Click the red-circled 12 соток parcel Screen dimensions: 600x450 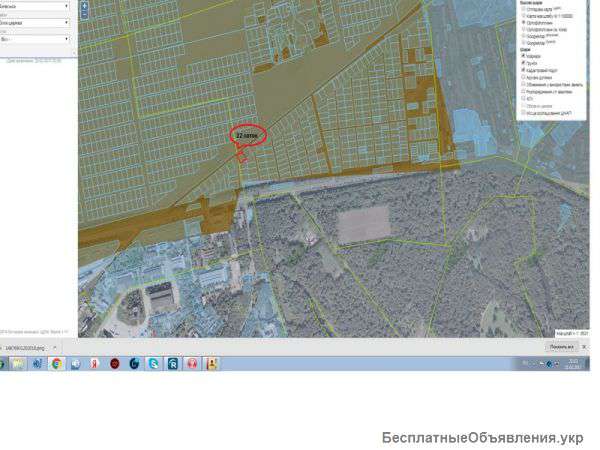tap(248, 134)
